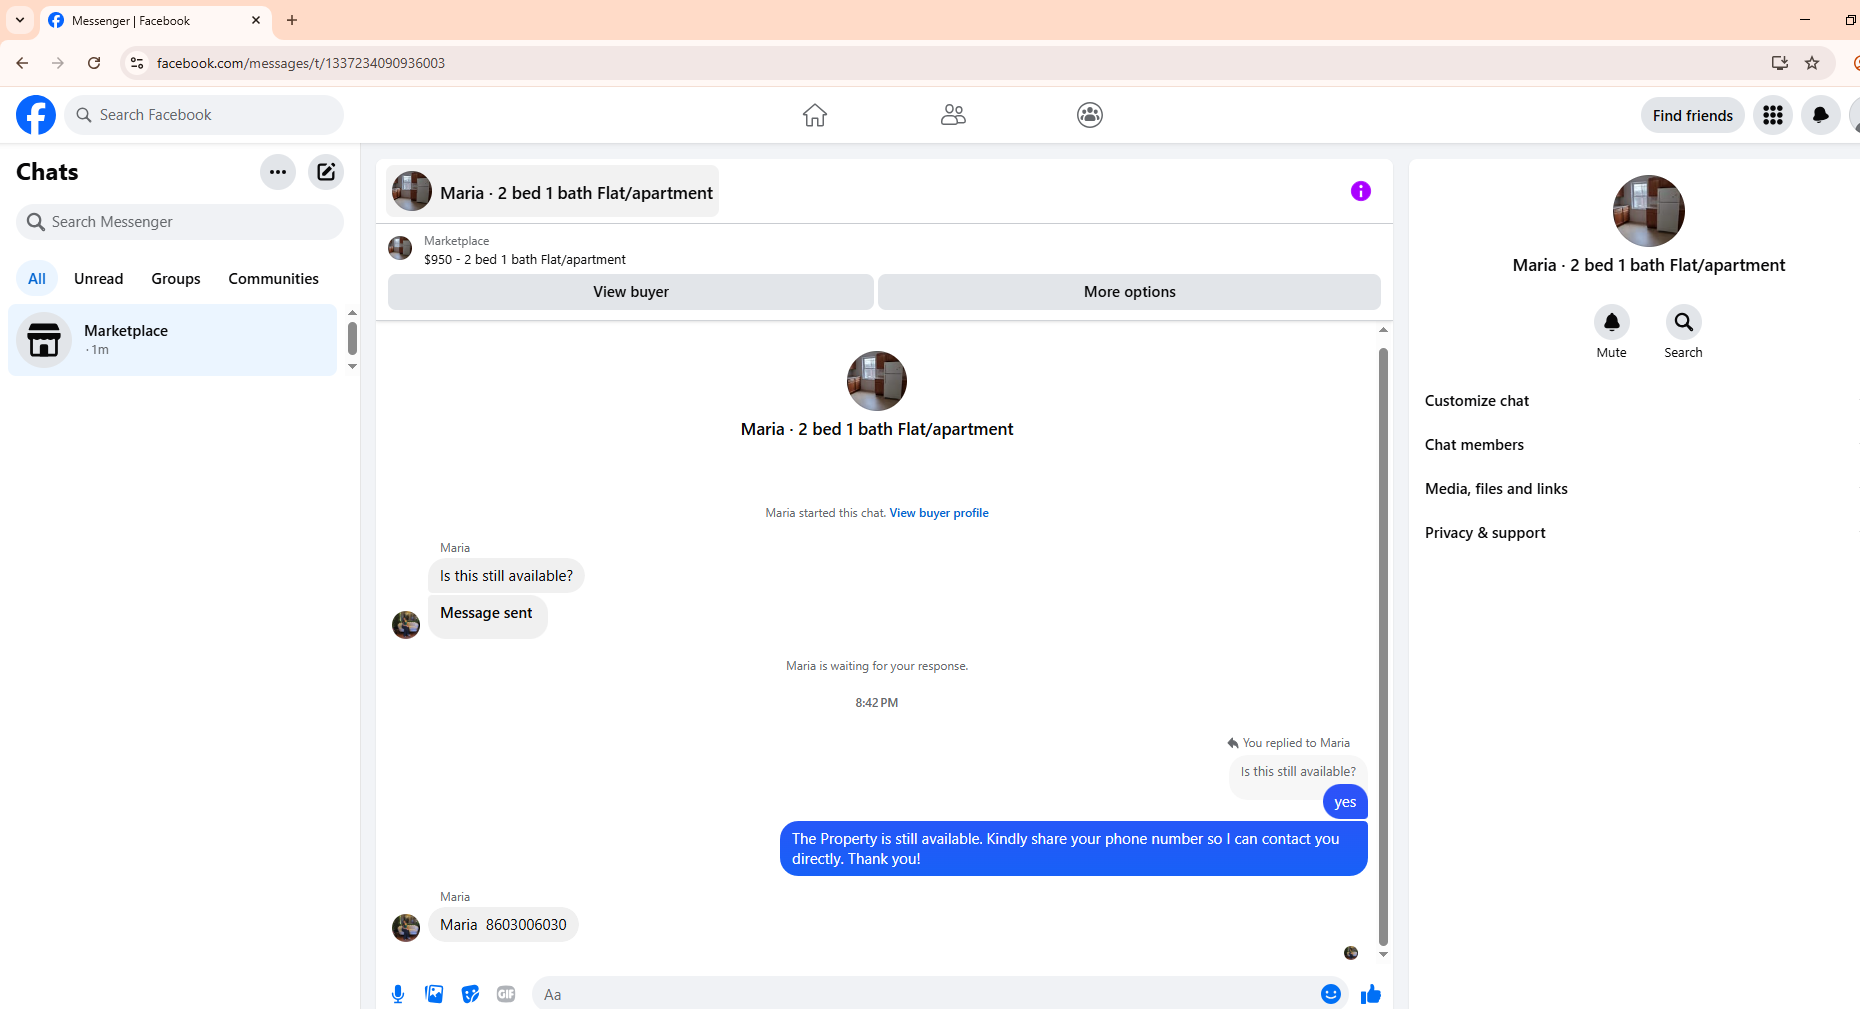Click Maria's avatar in right info panel

[1649, 211]
